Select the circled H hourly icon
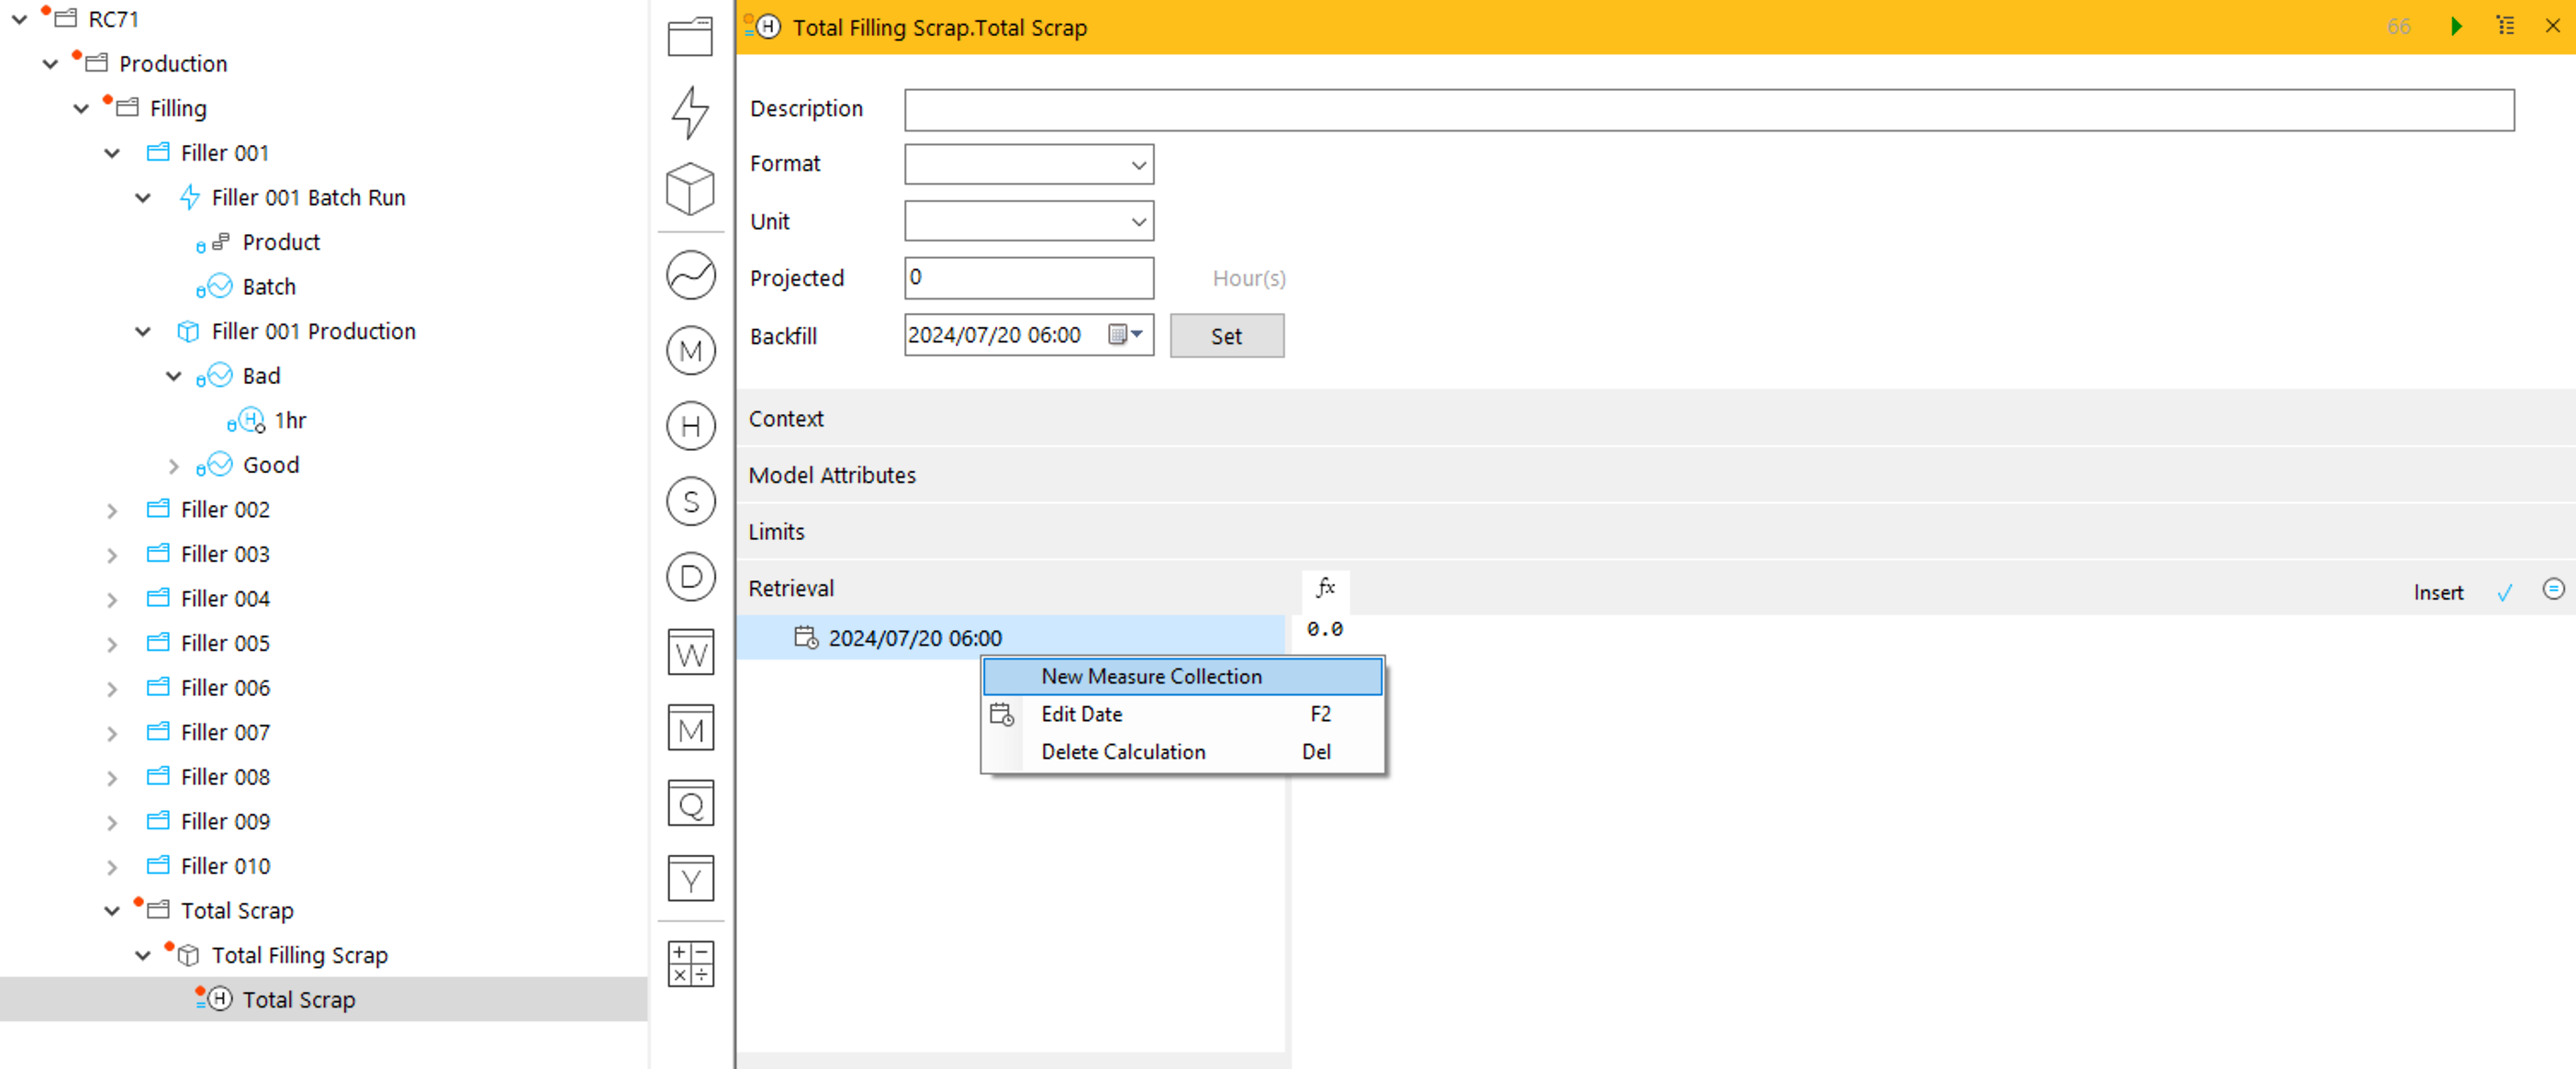The image size is (2576, 1069). [690, 427]
